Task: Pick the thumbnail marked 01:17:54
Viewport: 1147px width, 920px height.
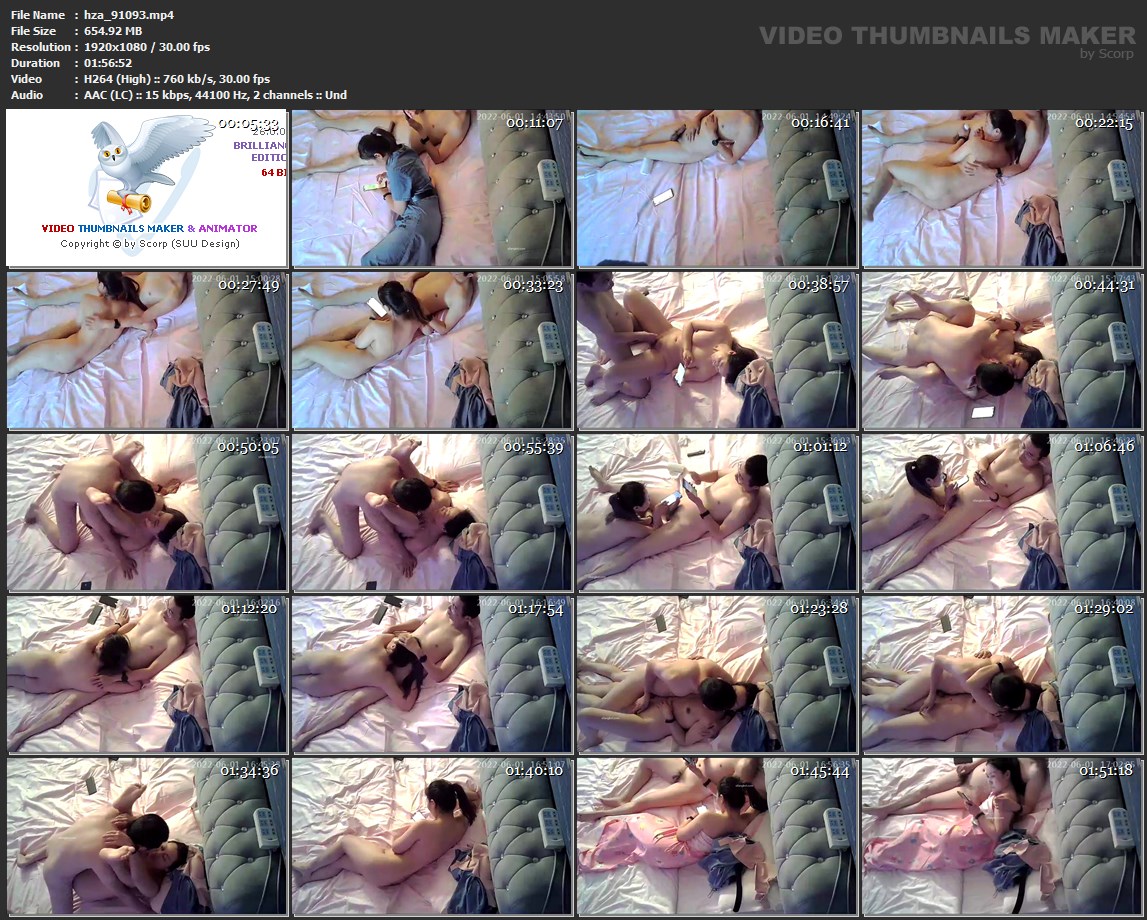Action: [x=432, y=675]
